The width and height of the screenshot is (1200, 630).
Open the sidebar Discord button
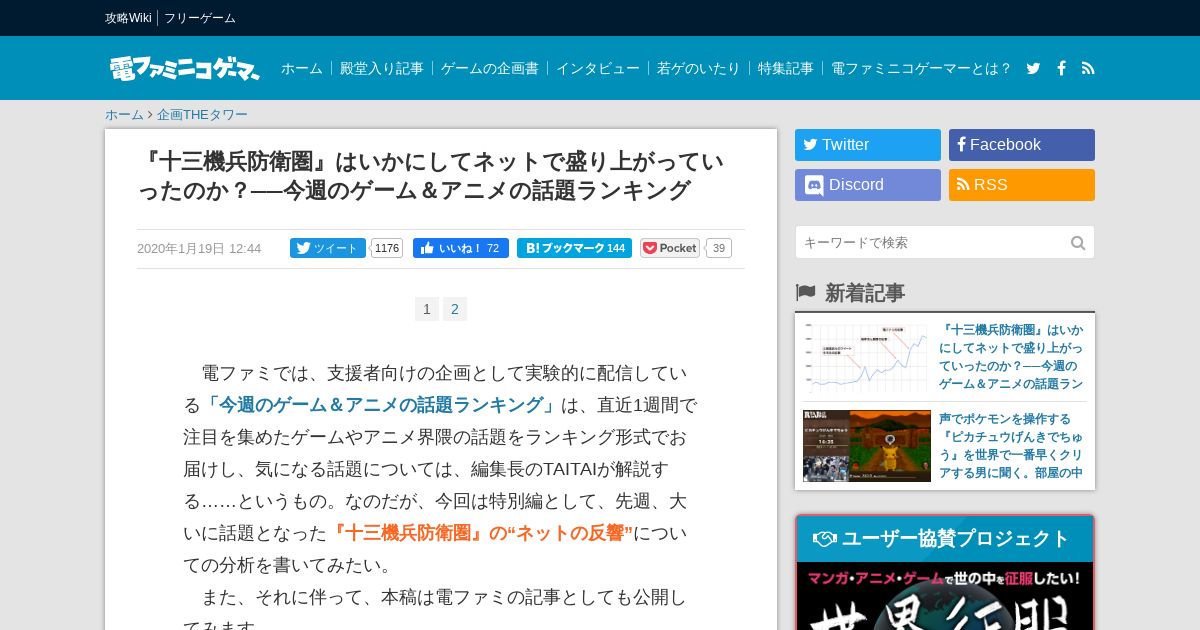[868, 185]
